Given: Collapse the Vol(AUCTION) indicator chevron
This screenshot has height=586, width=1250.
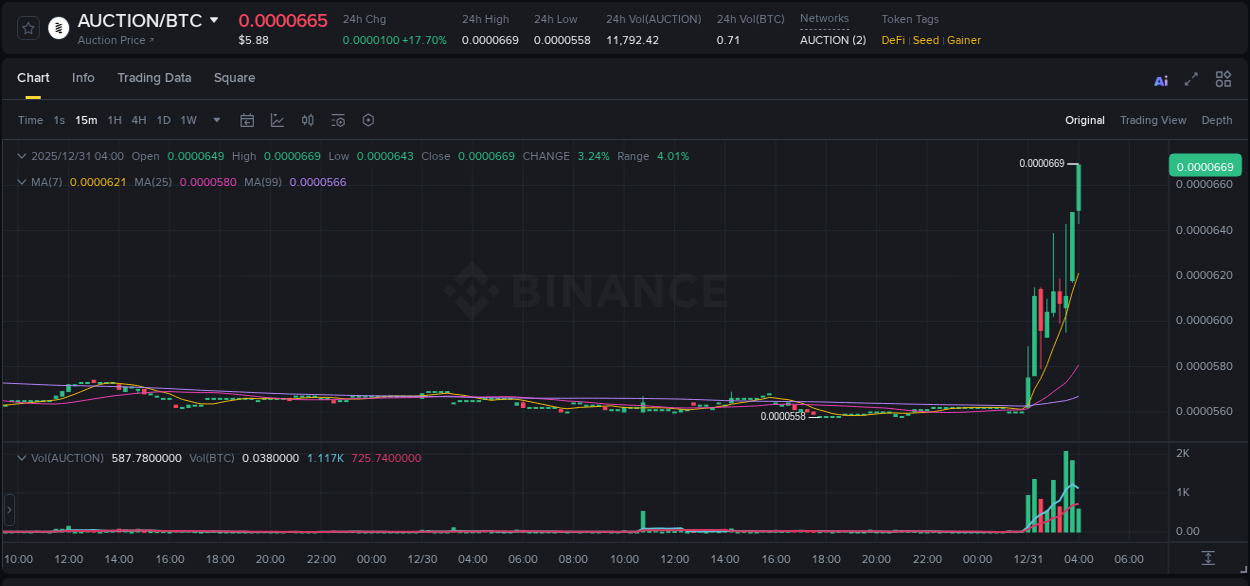Looking at the screenshot, I should pyautogui.click(x=22, y=458).
